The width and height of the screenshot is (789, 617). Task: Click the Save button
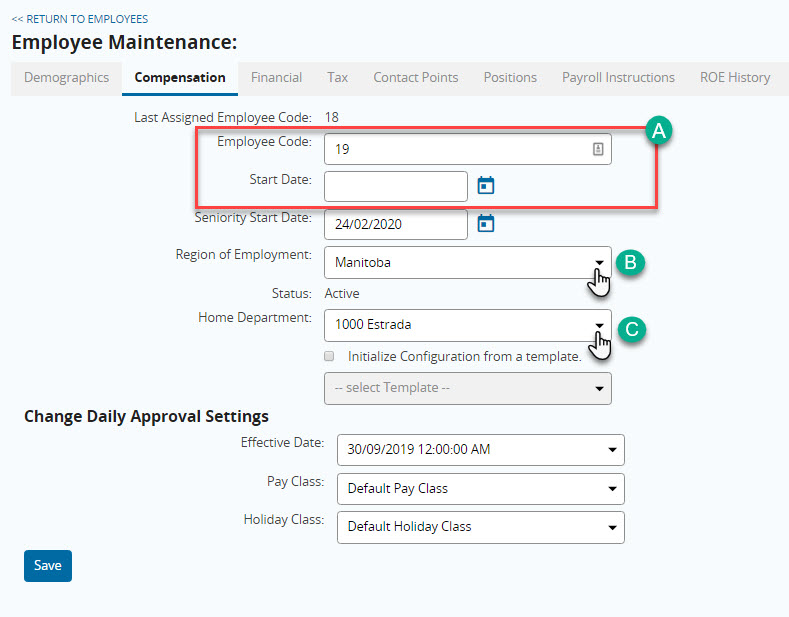pyautogui.click(x=48, y=566)
